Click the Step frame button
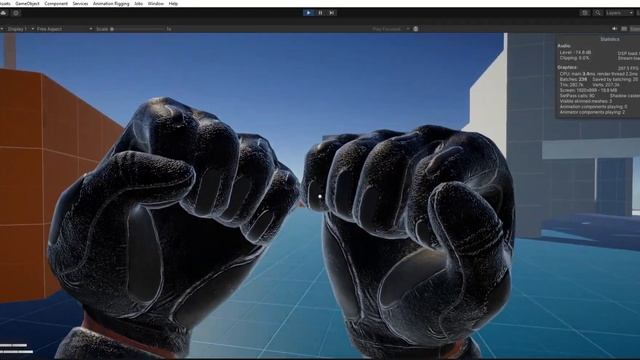Screen dimensions: 640x360 (331, 13)
